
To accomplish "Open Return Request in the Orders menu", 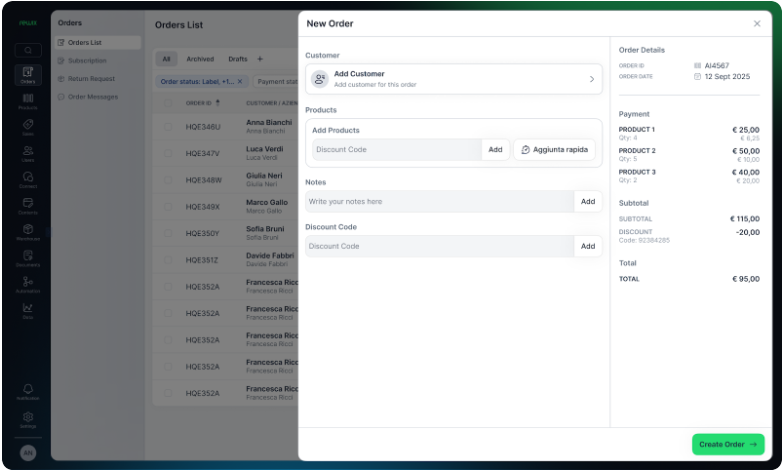I will click(x=91, y=78).
